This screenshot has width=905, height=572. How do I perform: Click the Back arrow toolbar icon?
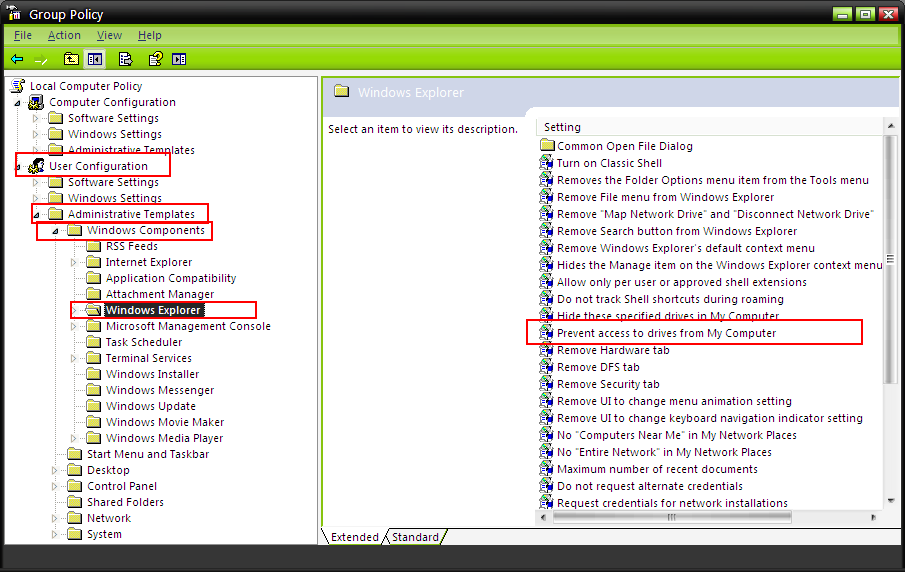(17, 59)
